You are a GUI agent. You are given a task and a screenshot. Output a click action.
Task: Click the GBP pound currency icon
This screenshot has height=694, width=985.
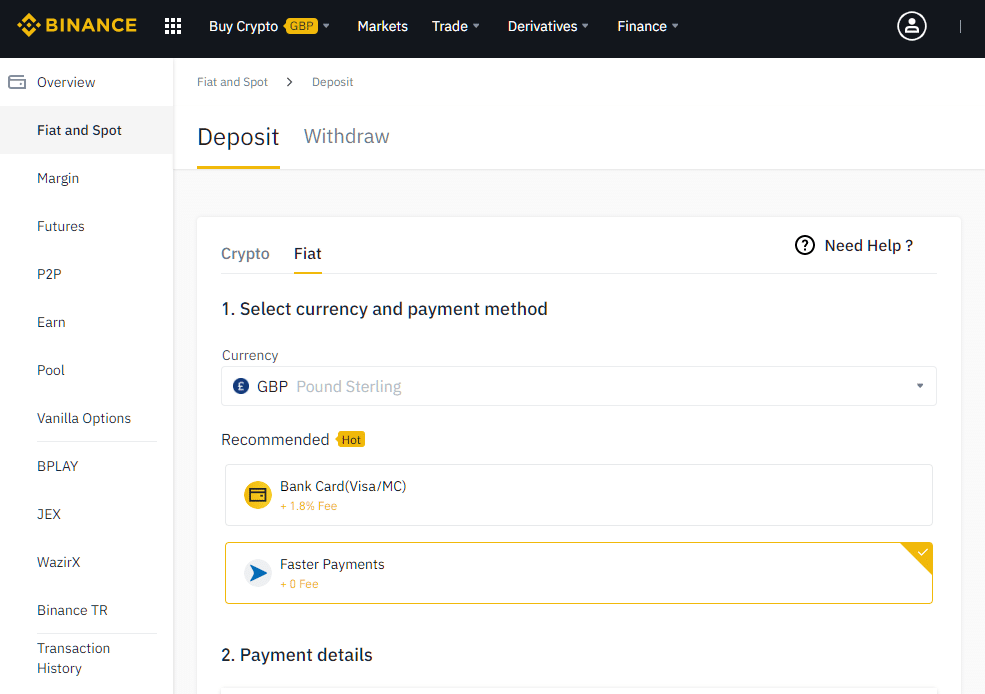(241, 386)
